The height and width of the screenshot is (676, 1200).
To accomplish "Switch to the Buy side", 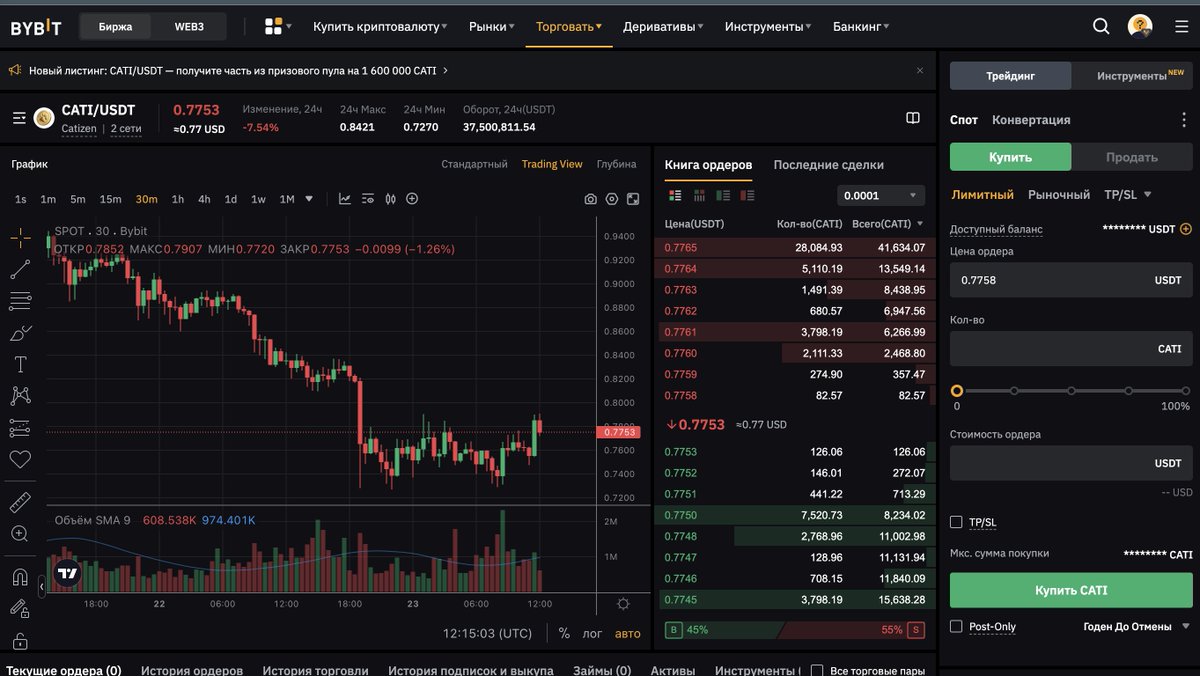I will 1010,157.
